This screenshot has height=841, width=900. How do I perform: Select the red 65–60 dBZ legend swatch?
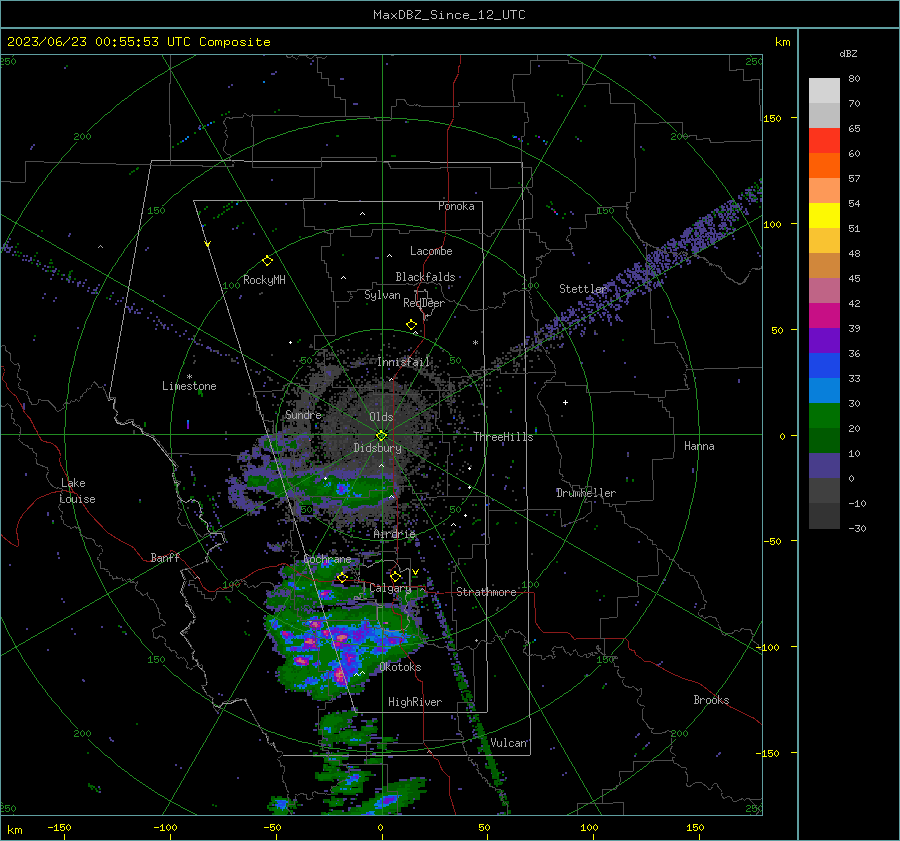point(824,141)
